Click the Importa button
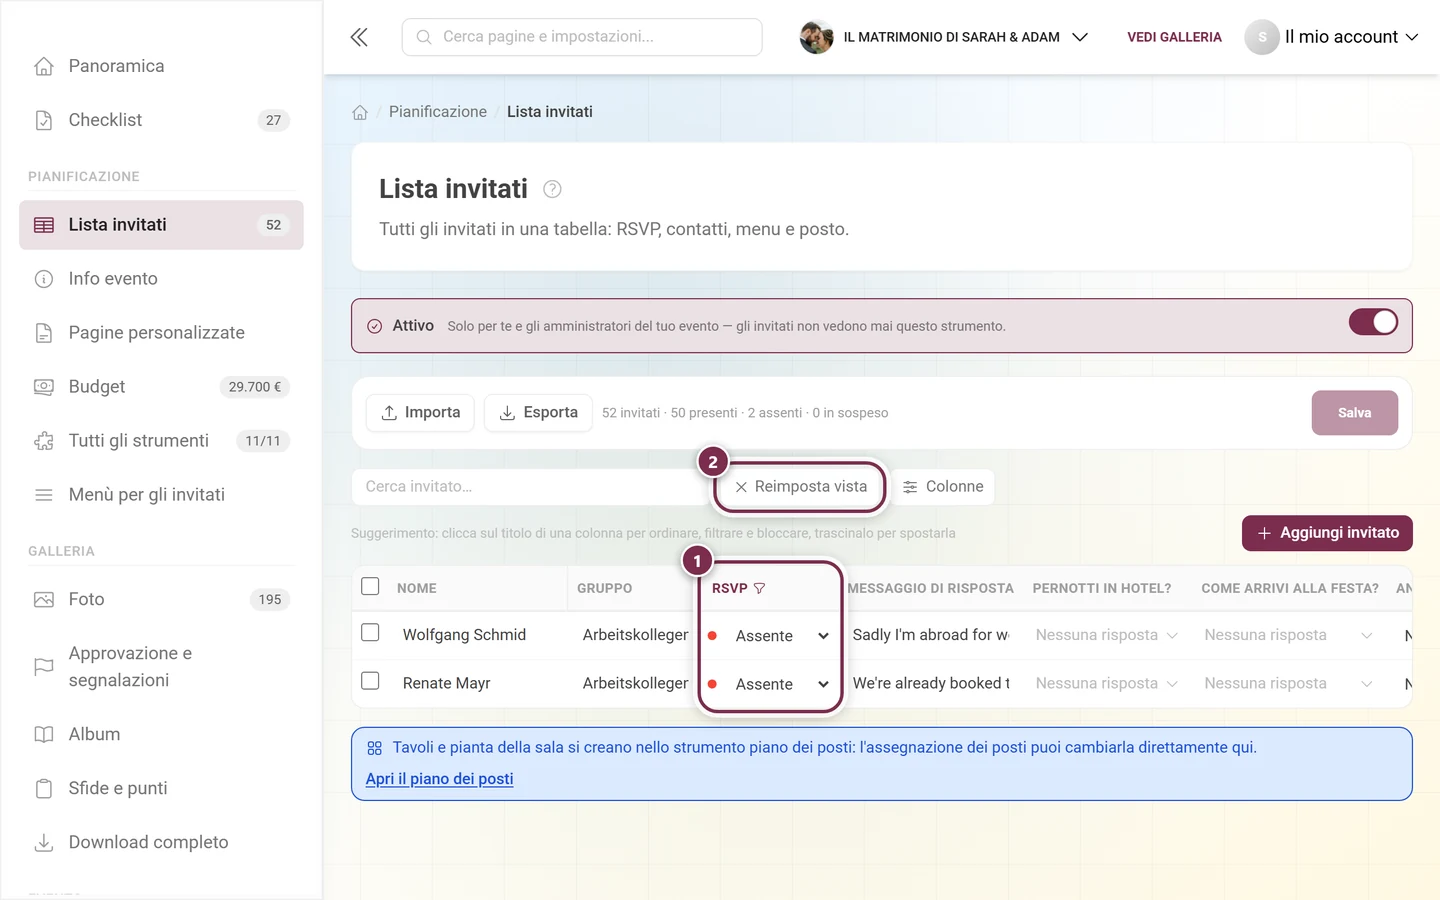The image size is (1440, 900). tap(420, 413)
